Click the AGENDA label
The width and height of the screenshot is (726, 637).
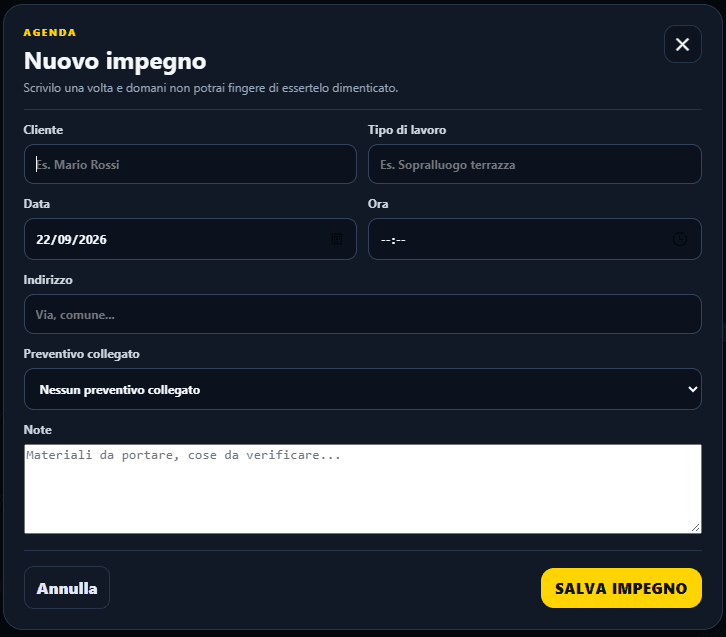tap(50, 32)
